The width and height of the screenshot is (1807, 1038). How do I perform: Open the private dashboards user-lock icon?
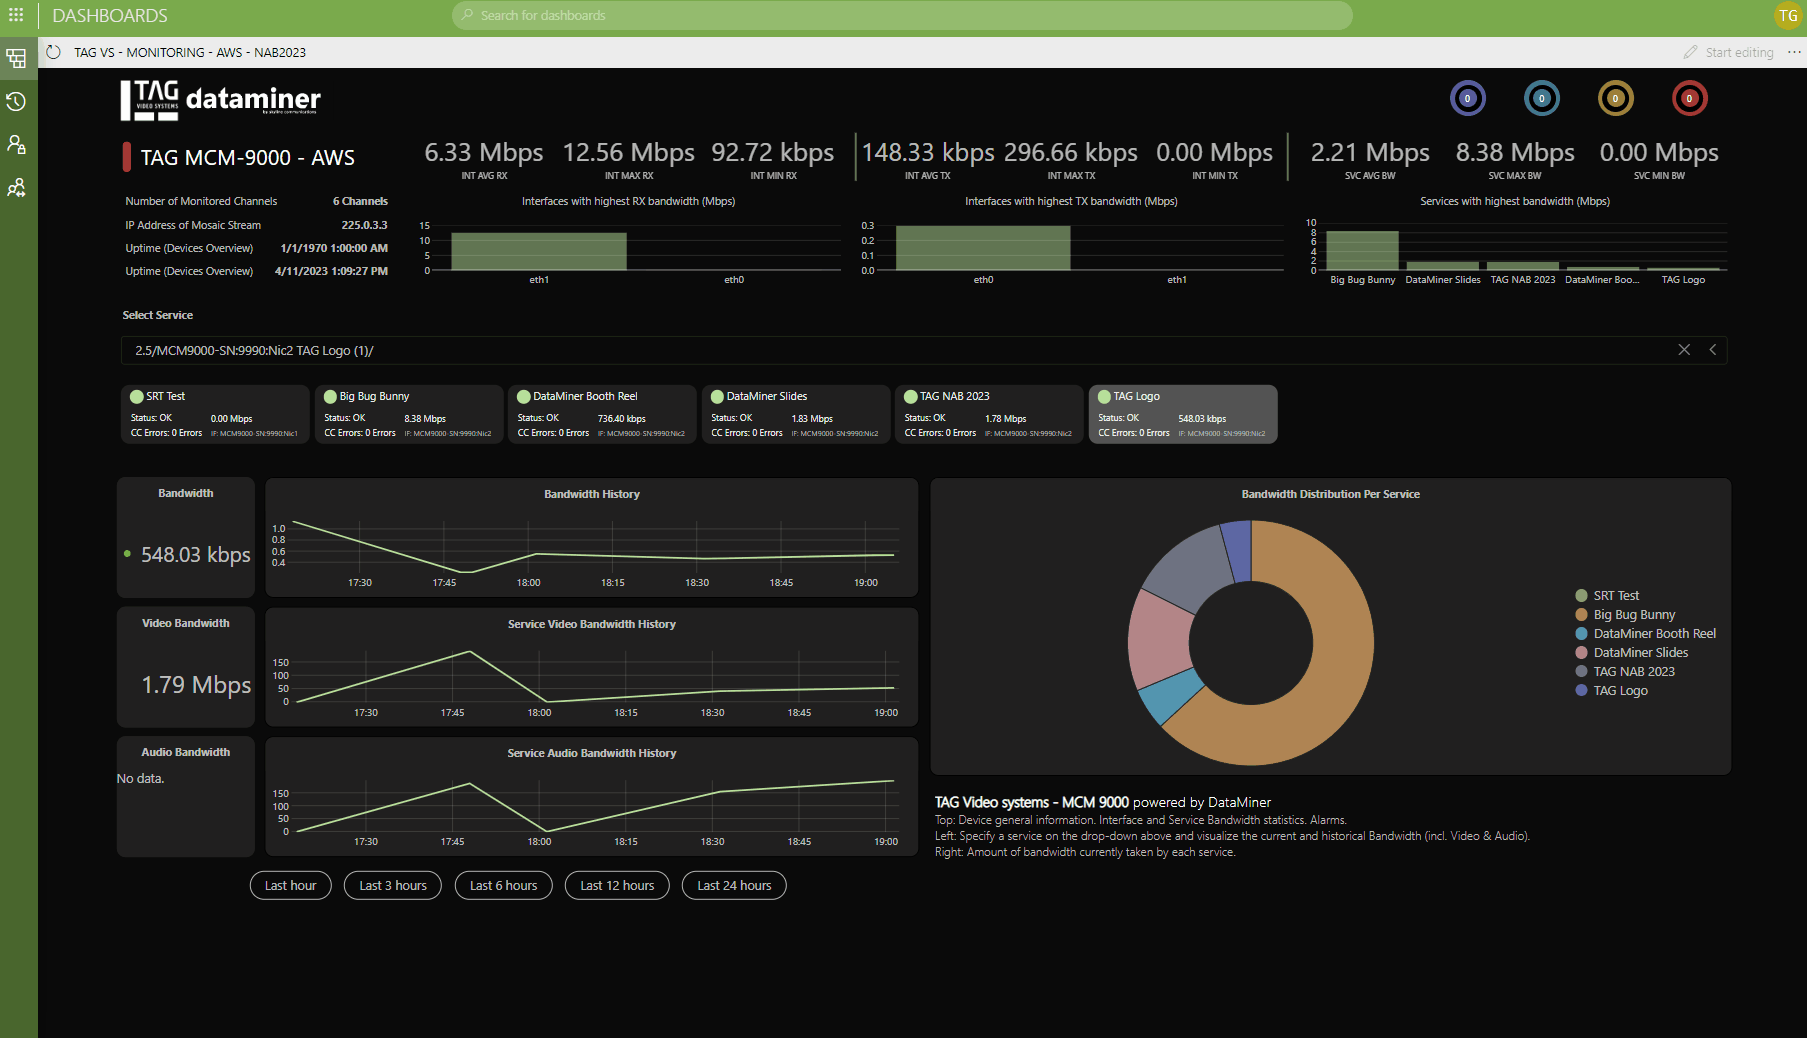(16, 144)
